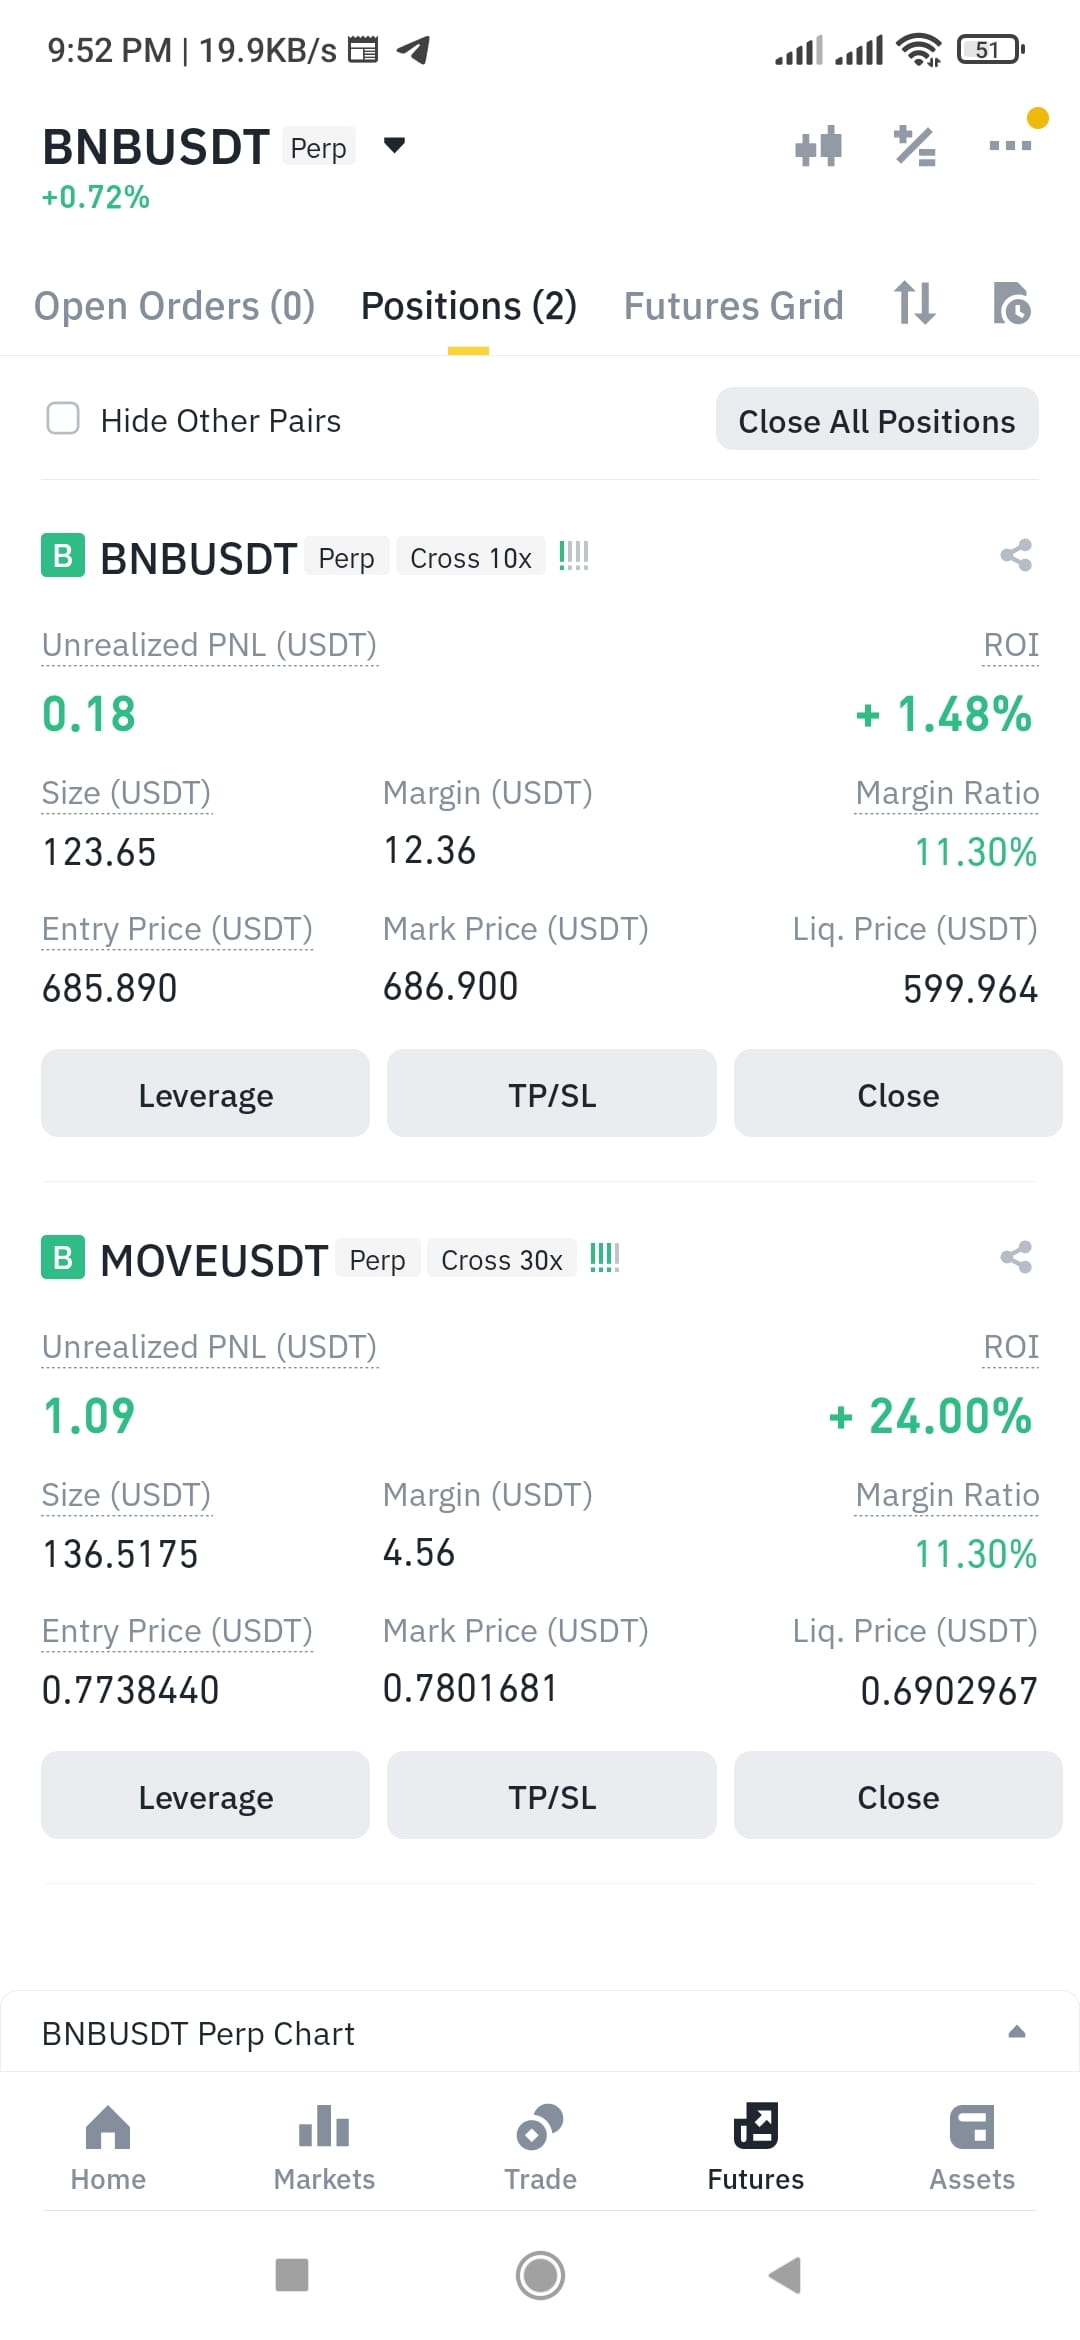Expand the BNBUSDT Perp Chart panel
The height and width of the screenshot is (2340, 1080).
pos(1017,2031)
